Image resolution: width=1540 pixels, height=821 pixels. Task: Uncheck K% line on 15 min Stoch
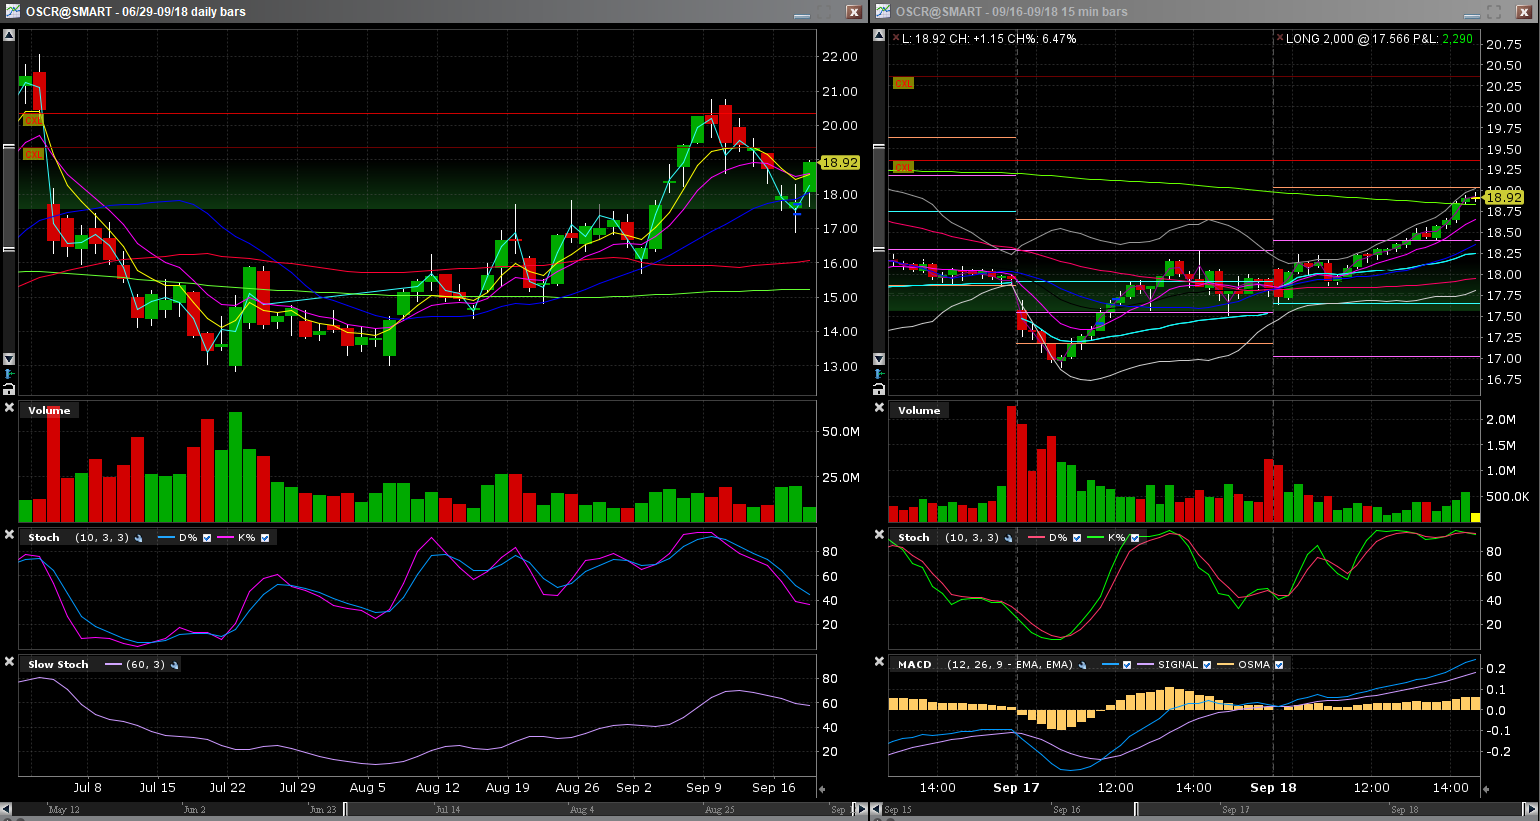click(1135, 538)
